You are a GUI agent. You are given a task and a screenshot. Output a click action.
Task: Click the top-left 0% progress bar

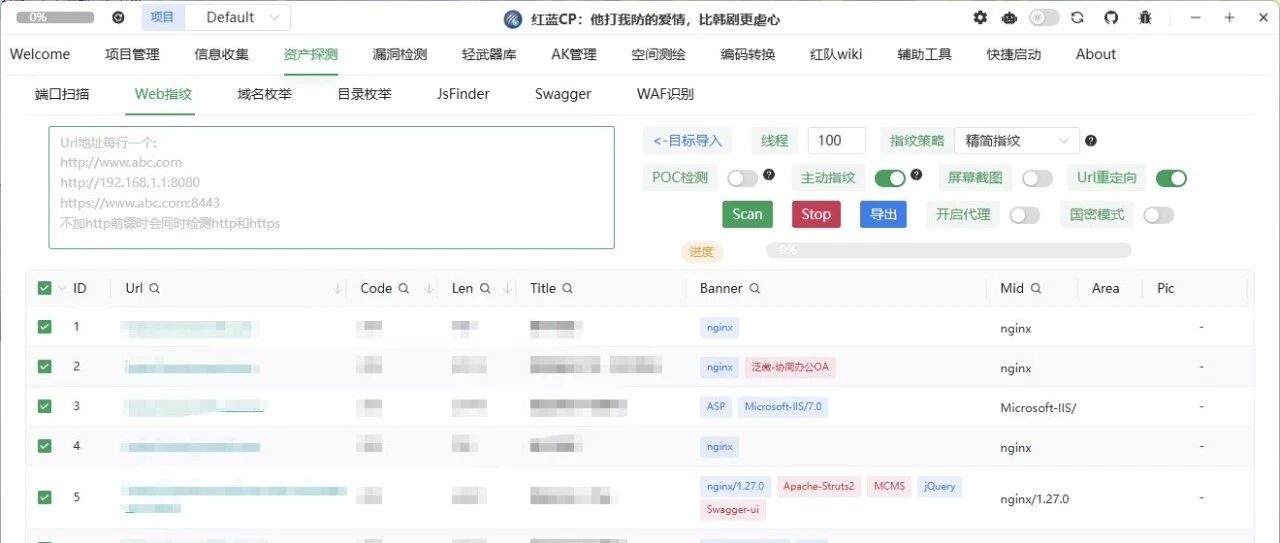[x=55, y=17]
